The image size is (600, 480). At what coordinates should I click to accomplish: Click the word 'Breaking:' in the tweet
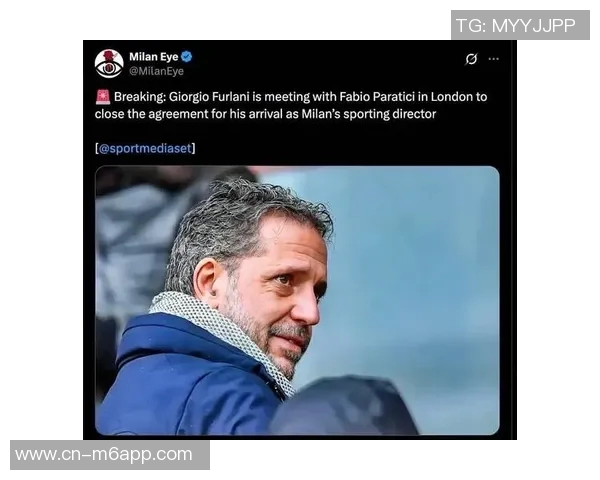(x=140, y=97)
